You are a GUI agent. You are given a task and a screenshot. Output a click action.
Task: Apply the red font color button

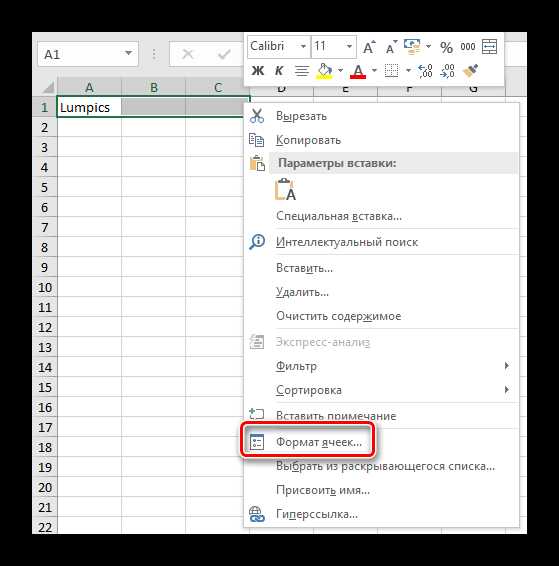tap(358, 71)
